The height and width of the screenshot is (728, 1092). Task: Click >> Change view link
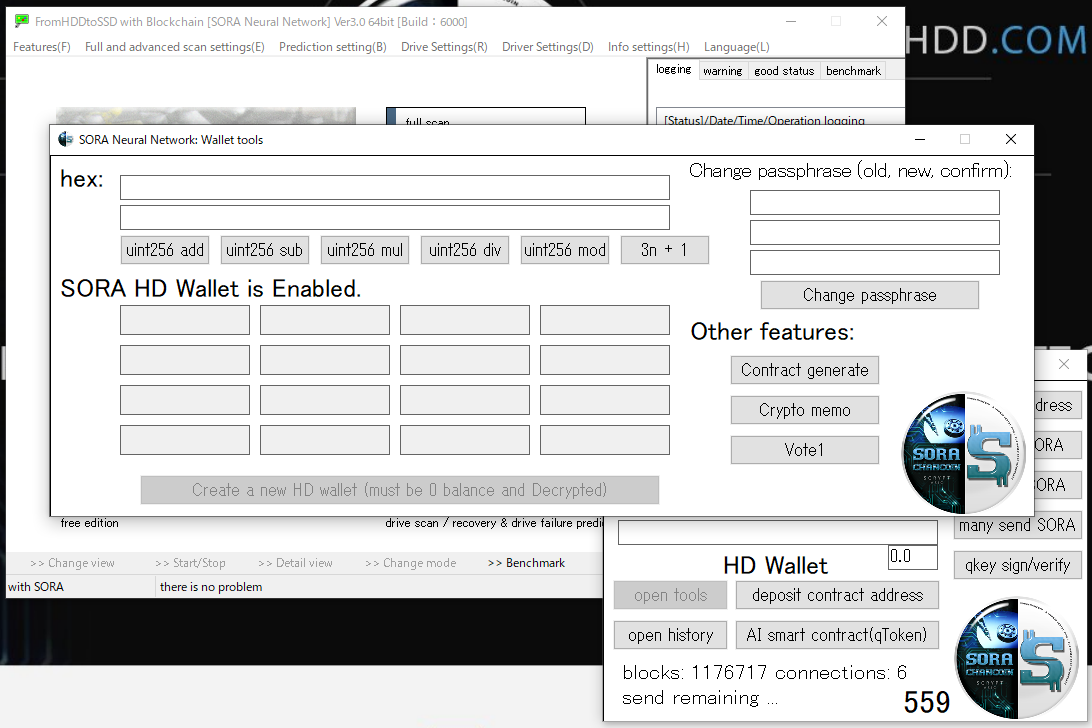click(x=72, y=563)
